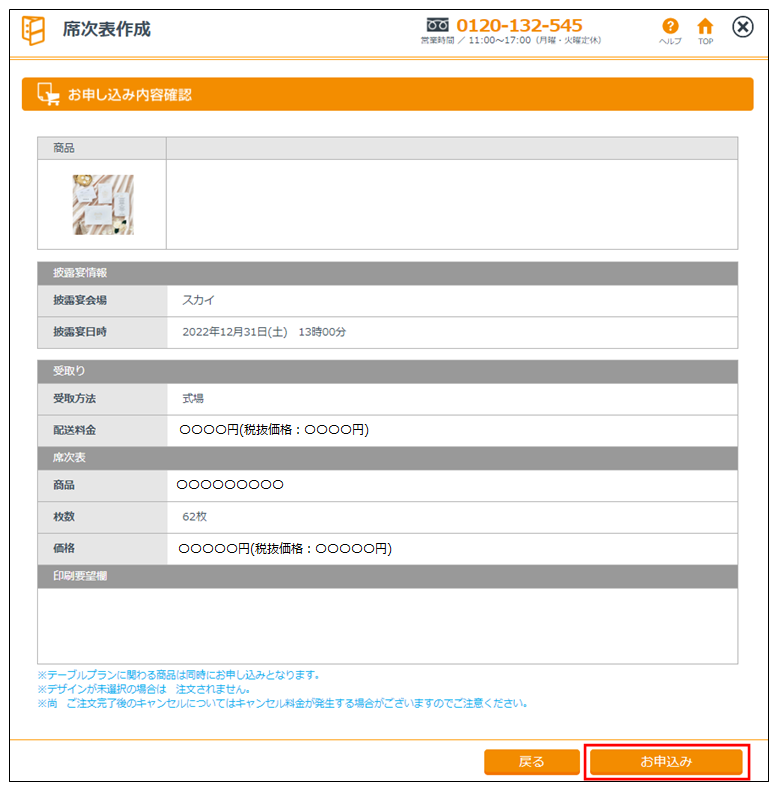Click the cart icon beside お申し込み内容確認
Screen dimensions: 781x792
click(x=48, y=95)
